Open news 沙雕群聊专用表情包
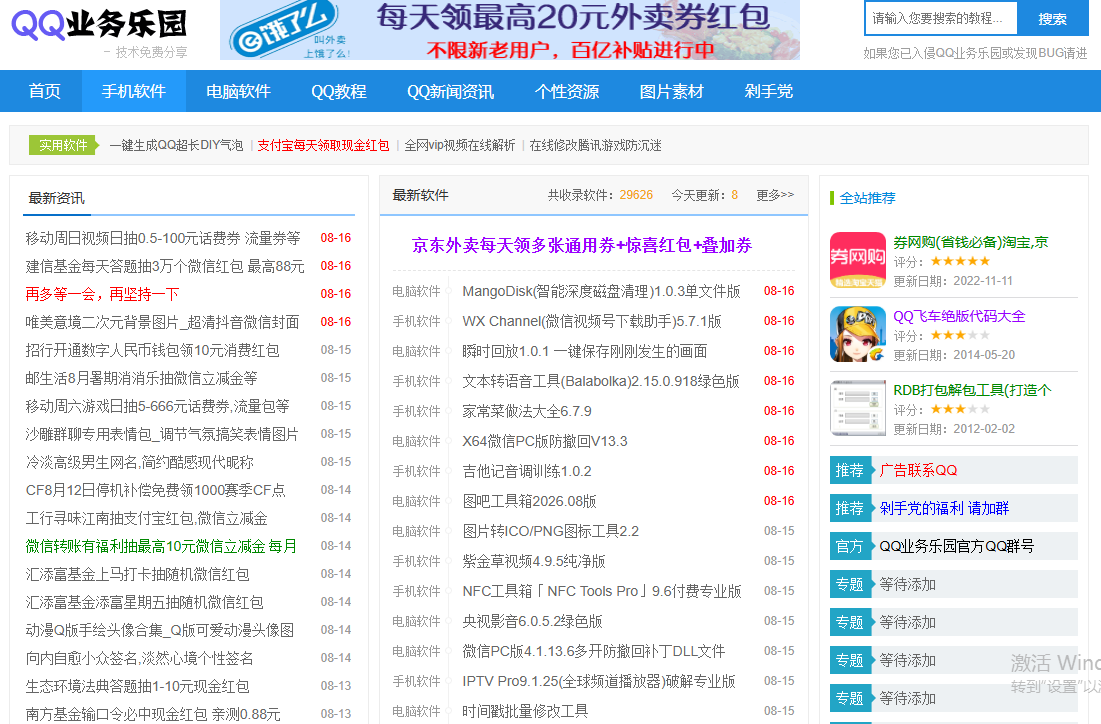 (162, 435)
